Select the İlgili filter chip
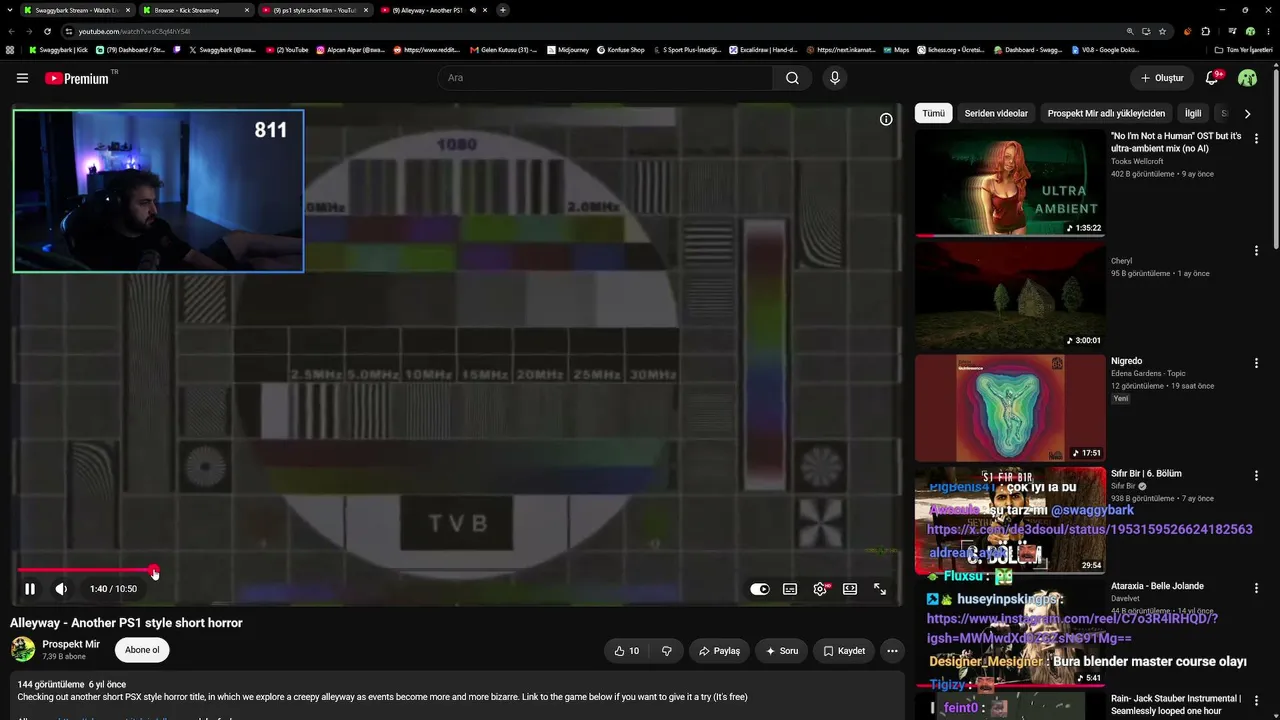 click(x=1193, y=114)
